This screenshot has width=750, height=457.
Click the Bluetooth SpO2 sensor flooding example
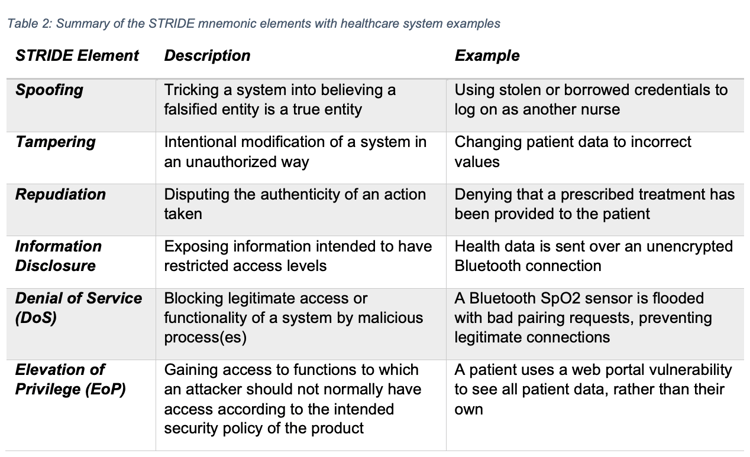tap(583, 318)
